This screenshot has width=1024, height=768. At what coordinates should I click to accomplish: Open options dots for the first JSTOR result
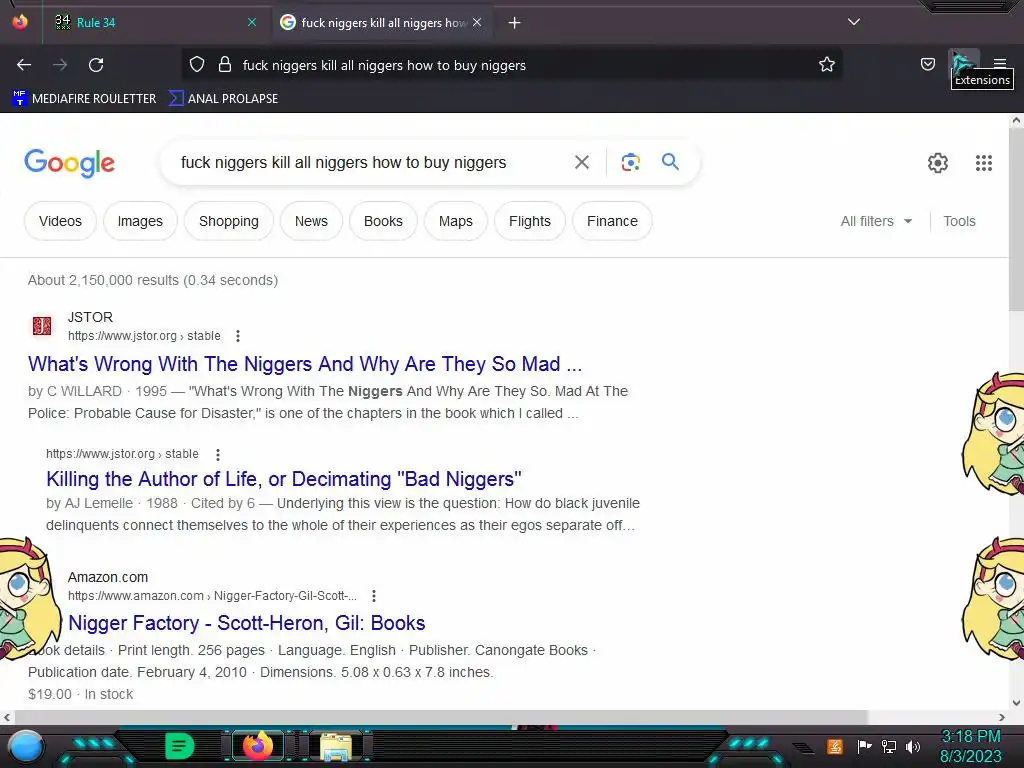point(238,336)
